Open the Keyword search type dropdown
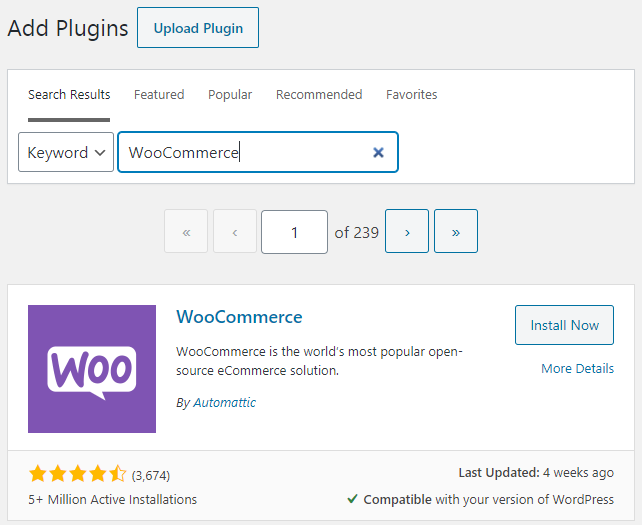This screenshot has width=642, height=525. 66,152
